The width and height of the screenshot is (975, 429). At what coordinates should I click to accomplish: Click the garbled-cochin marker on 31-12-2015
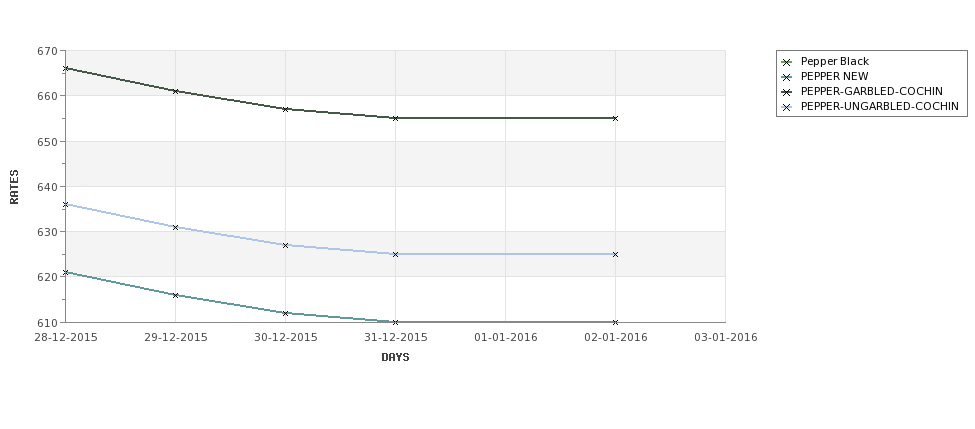395,118
